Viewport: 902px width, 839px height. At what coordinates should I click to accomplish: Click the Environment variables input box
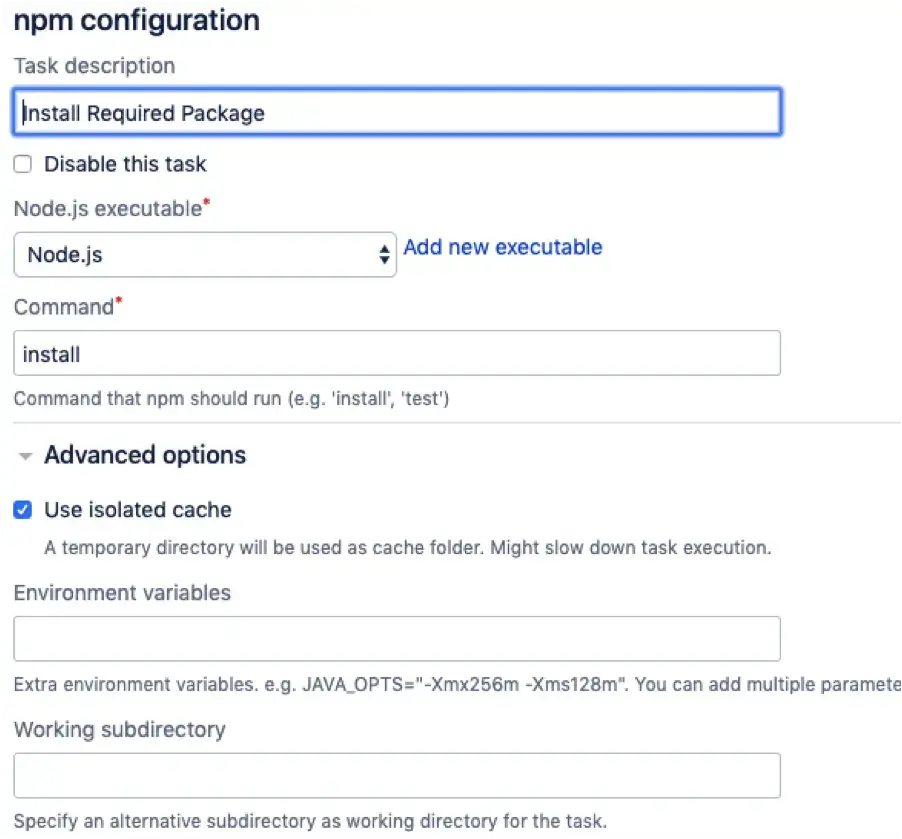(x=396, y=638)
